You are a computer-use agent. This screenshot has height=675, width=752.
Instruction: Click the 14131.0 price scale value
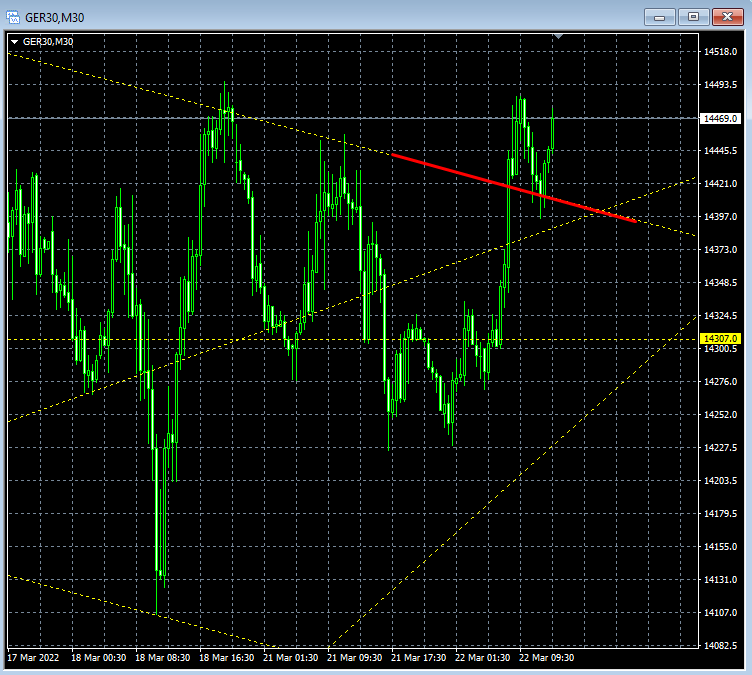720,580
